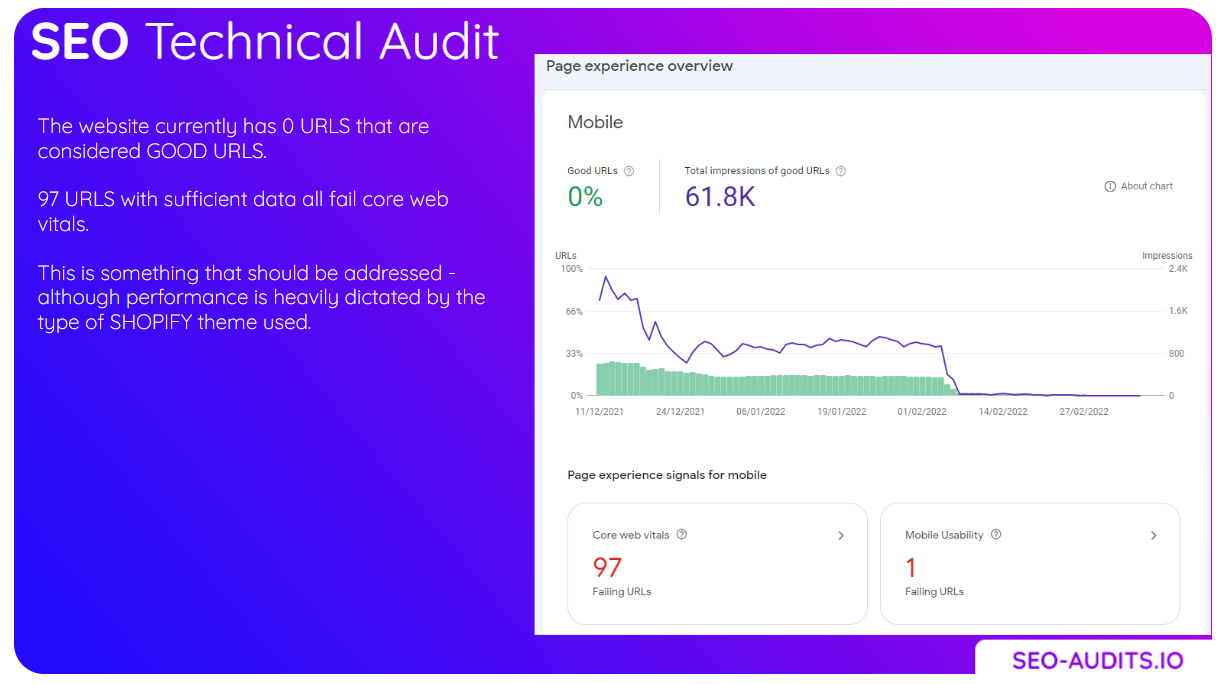Image resolution: width=1225 pixels, height=684 pixels.
Task: Select the Good URLs 0% metric
Action: click(x=585, y=197)
